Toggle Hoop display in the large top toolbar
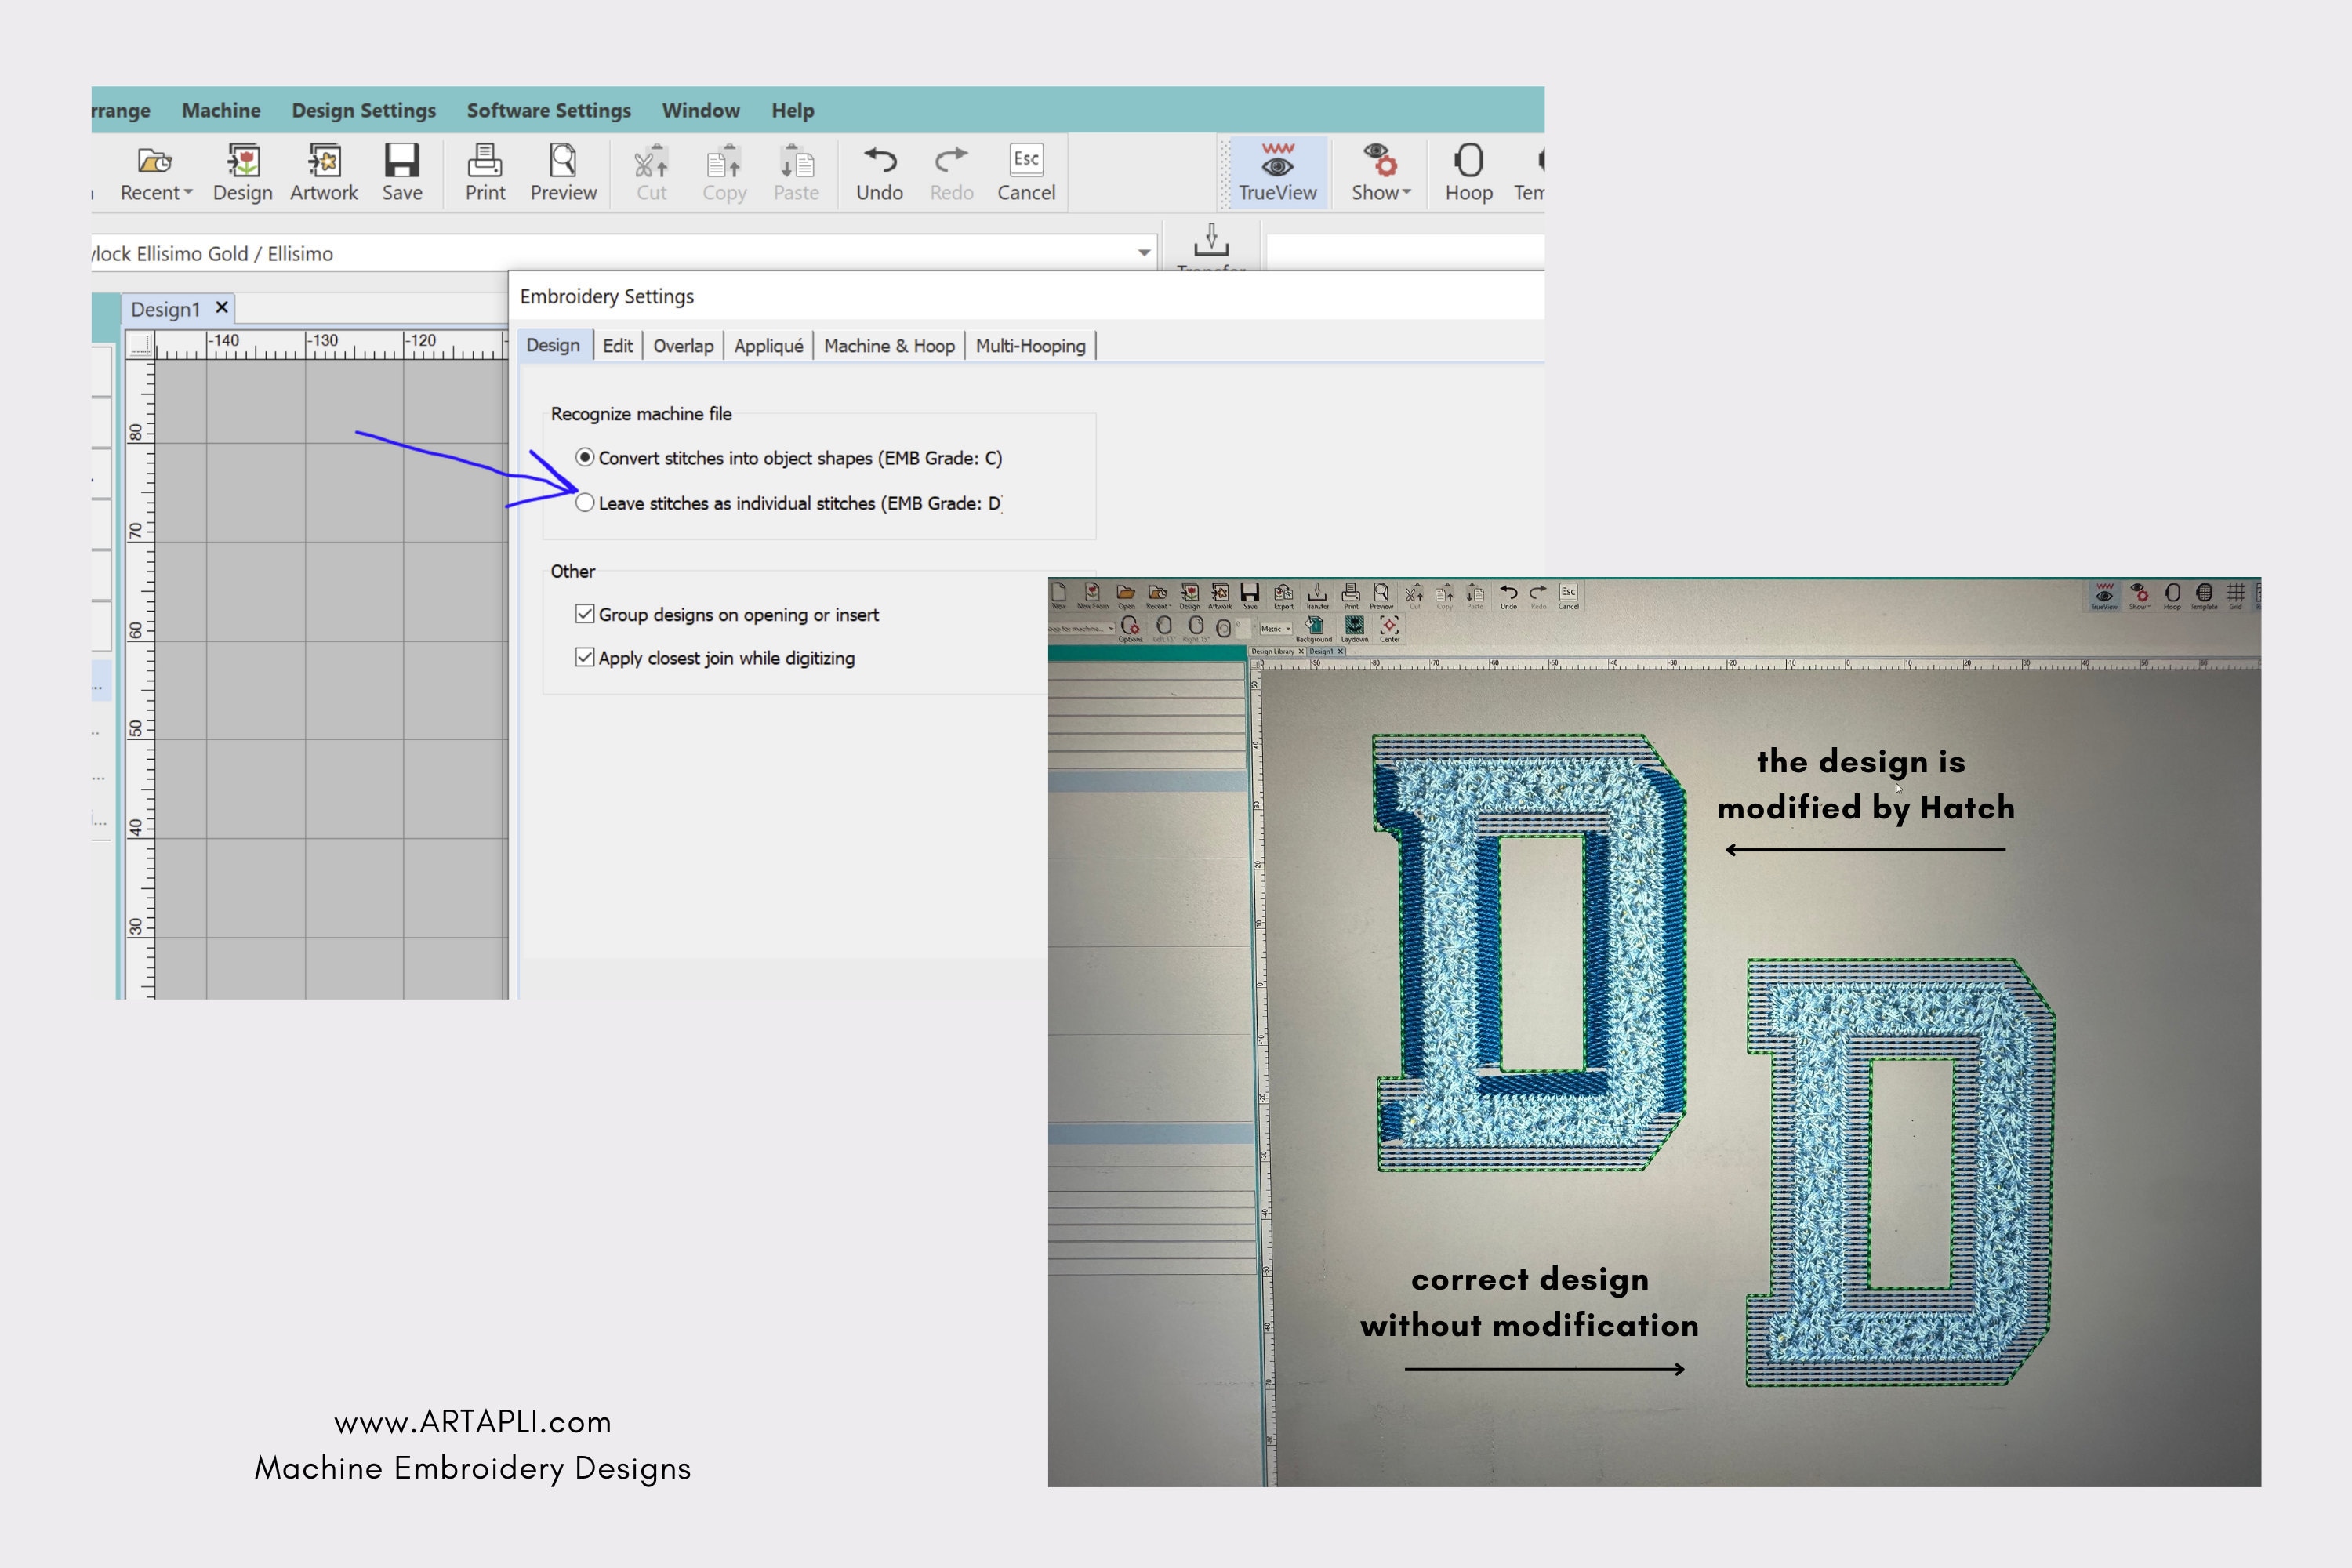The height and width of the screenshot is (1568, 2352). [1469, 173]
